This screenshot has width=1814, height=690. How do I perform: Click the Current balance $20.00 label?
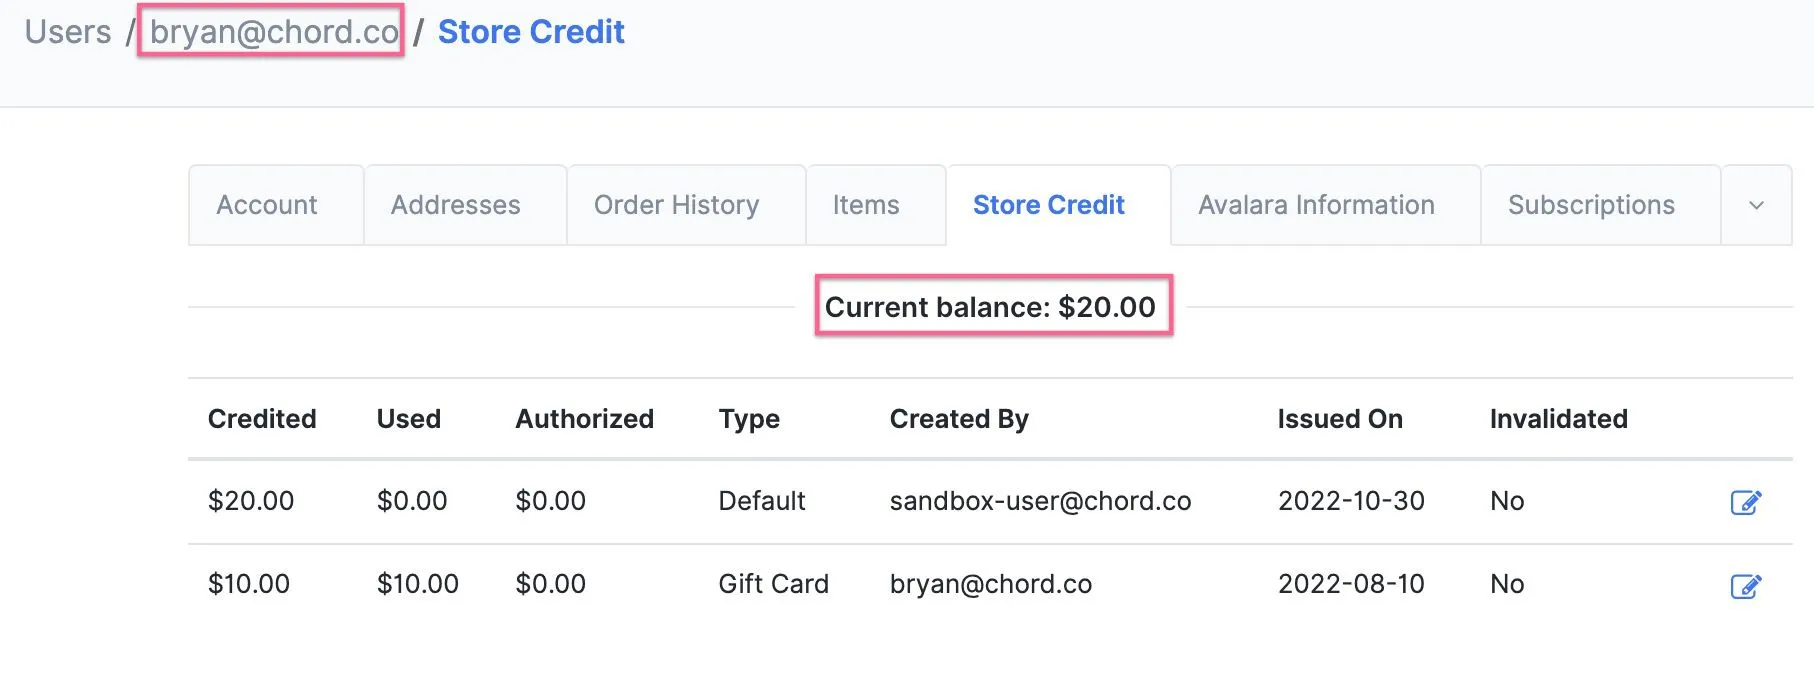point(990,307)
